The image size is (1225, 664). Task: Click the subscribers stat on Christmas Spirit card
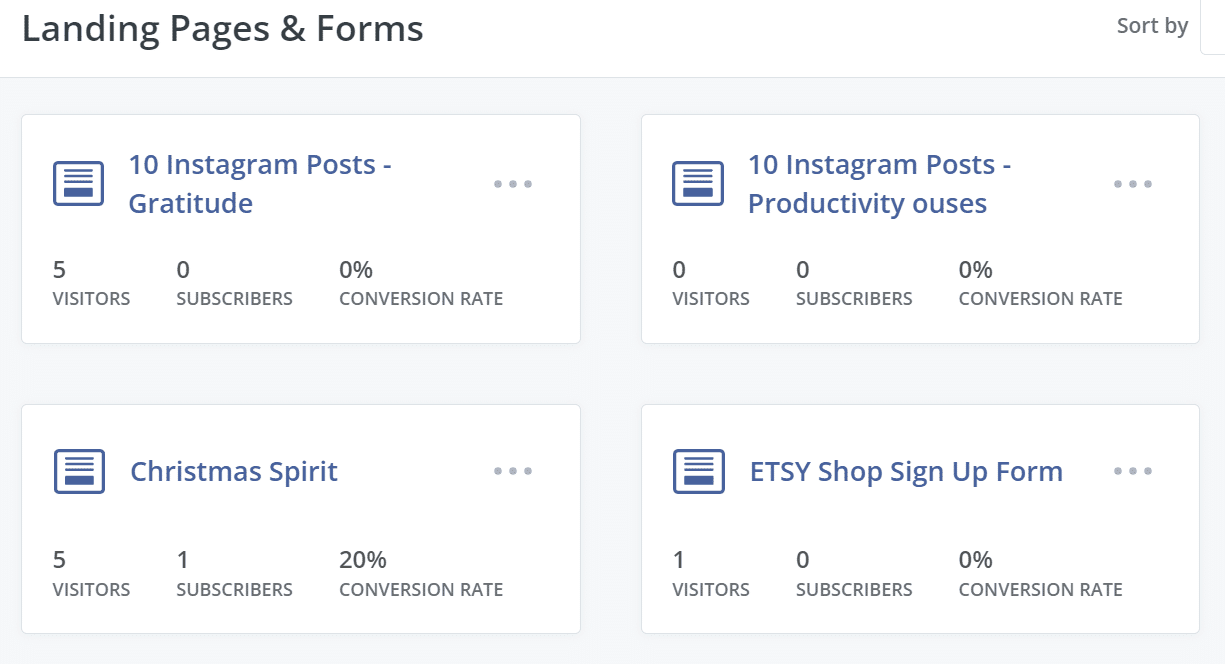[x=234, y=573]
